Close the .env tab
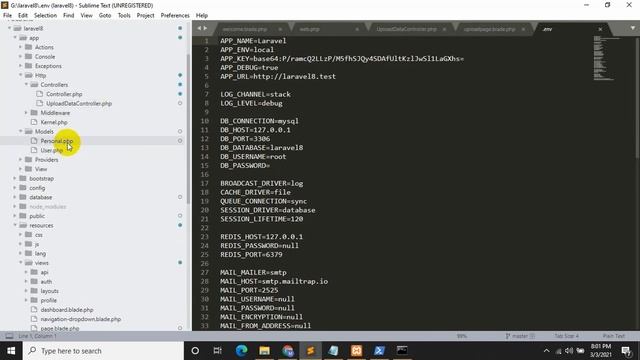640x360 pixels. 600,29
